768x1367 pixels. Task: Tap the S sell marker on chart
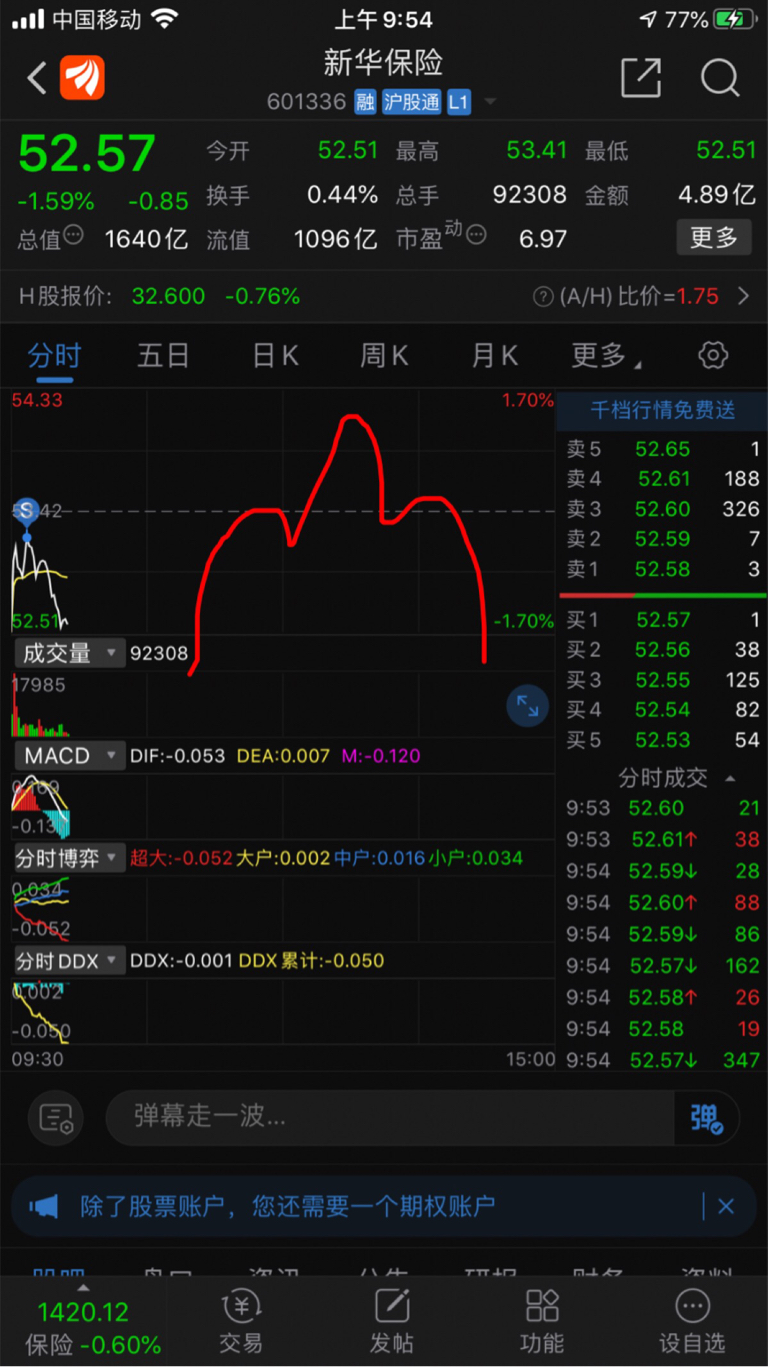26,511
